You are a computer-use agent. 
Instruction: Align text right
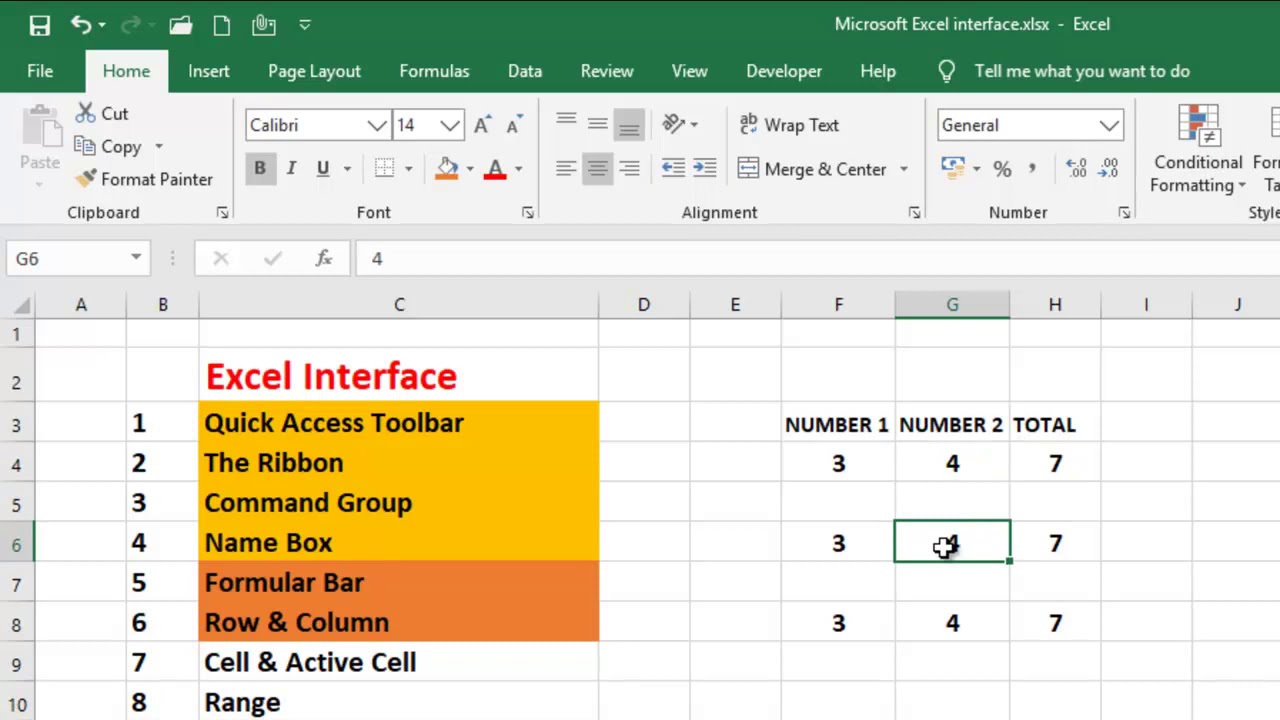coord(629,169)
